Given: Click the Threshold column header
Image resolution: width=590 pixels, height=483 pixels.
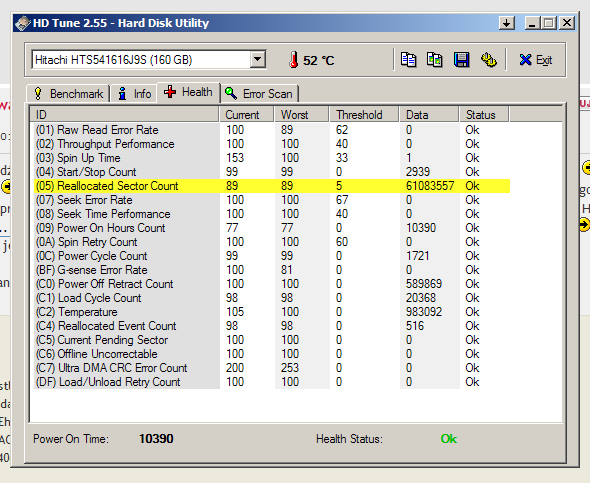Looking at the screenshot, I should 364,114.
